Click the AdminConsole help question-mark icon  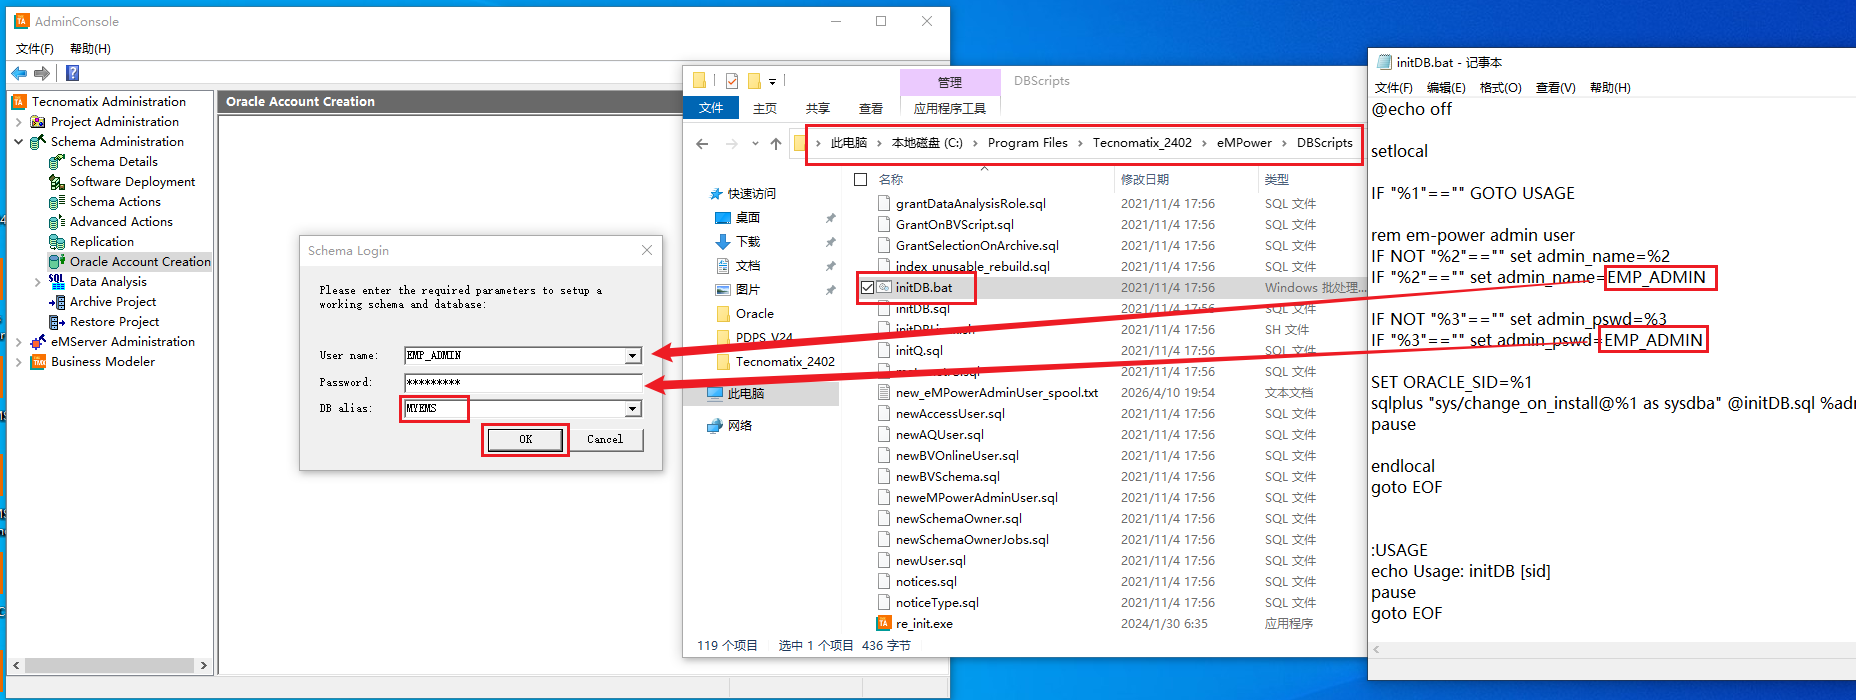(72, 73)
